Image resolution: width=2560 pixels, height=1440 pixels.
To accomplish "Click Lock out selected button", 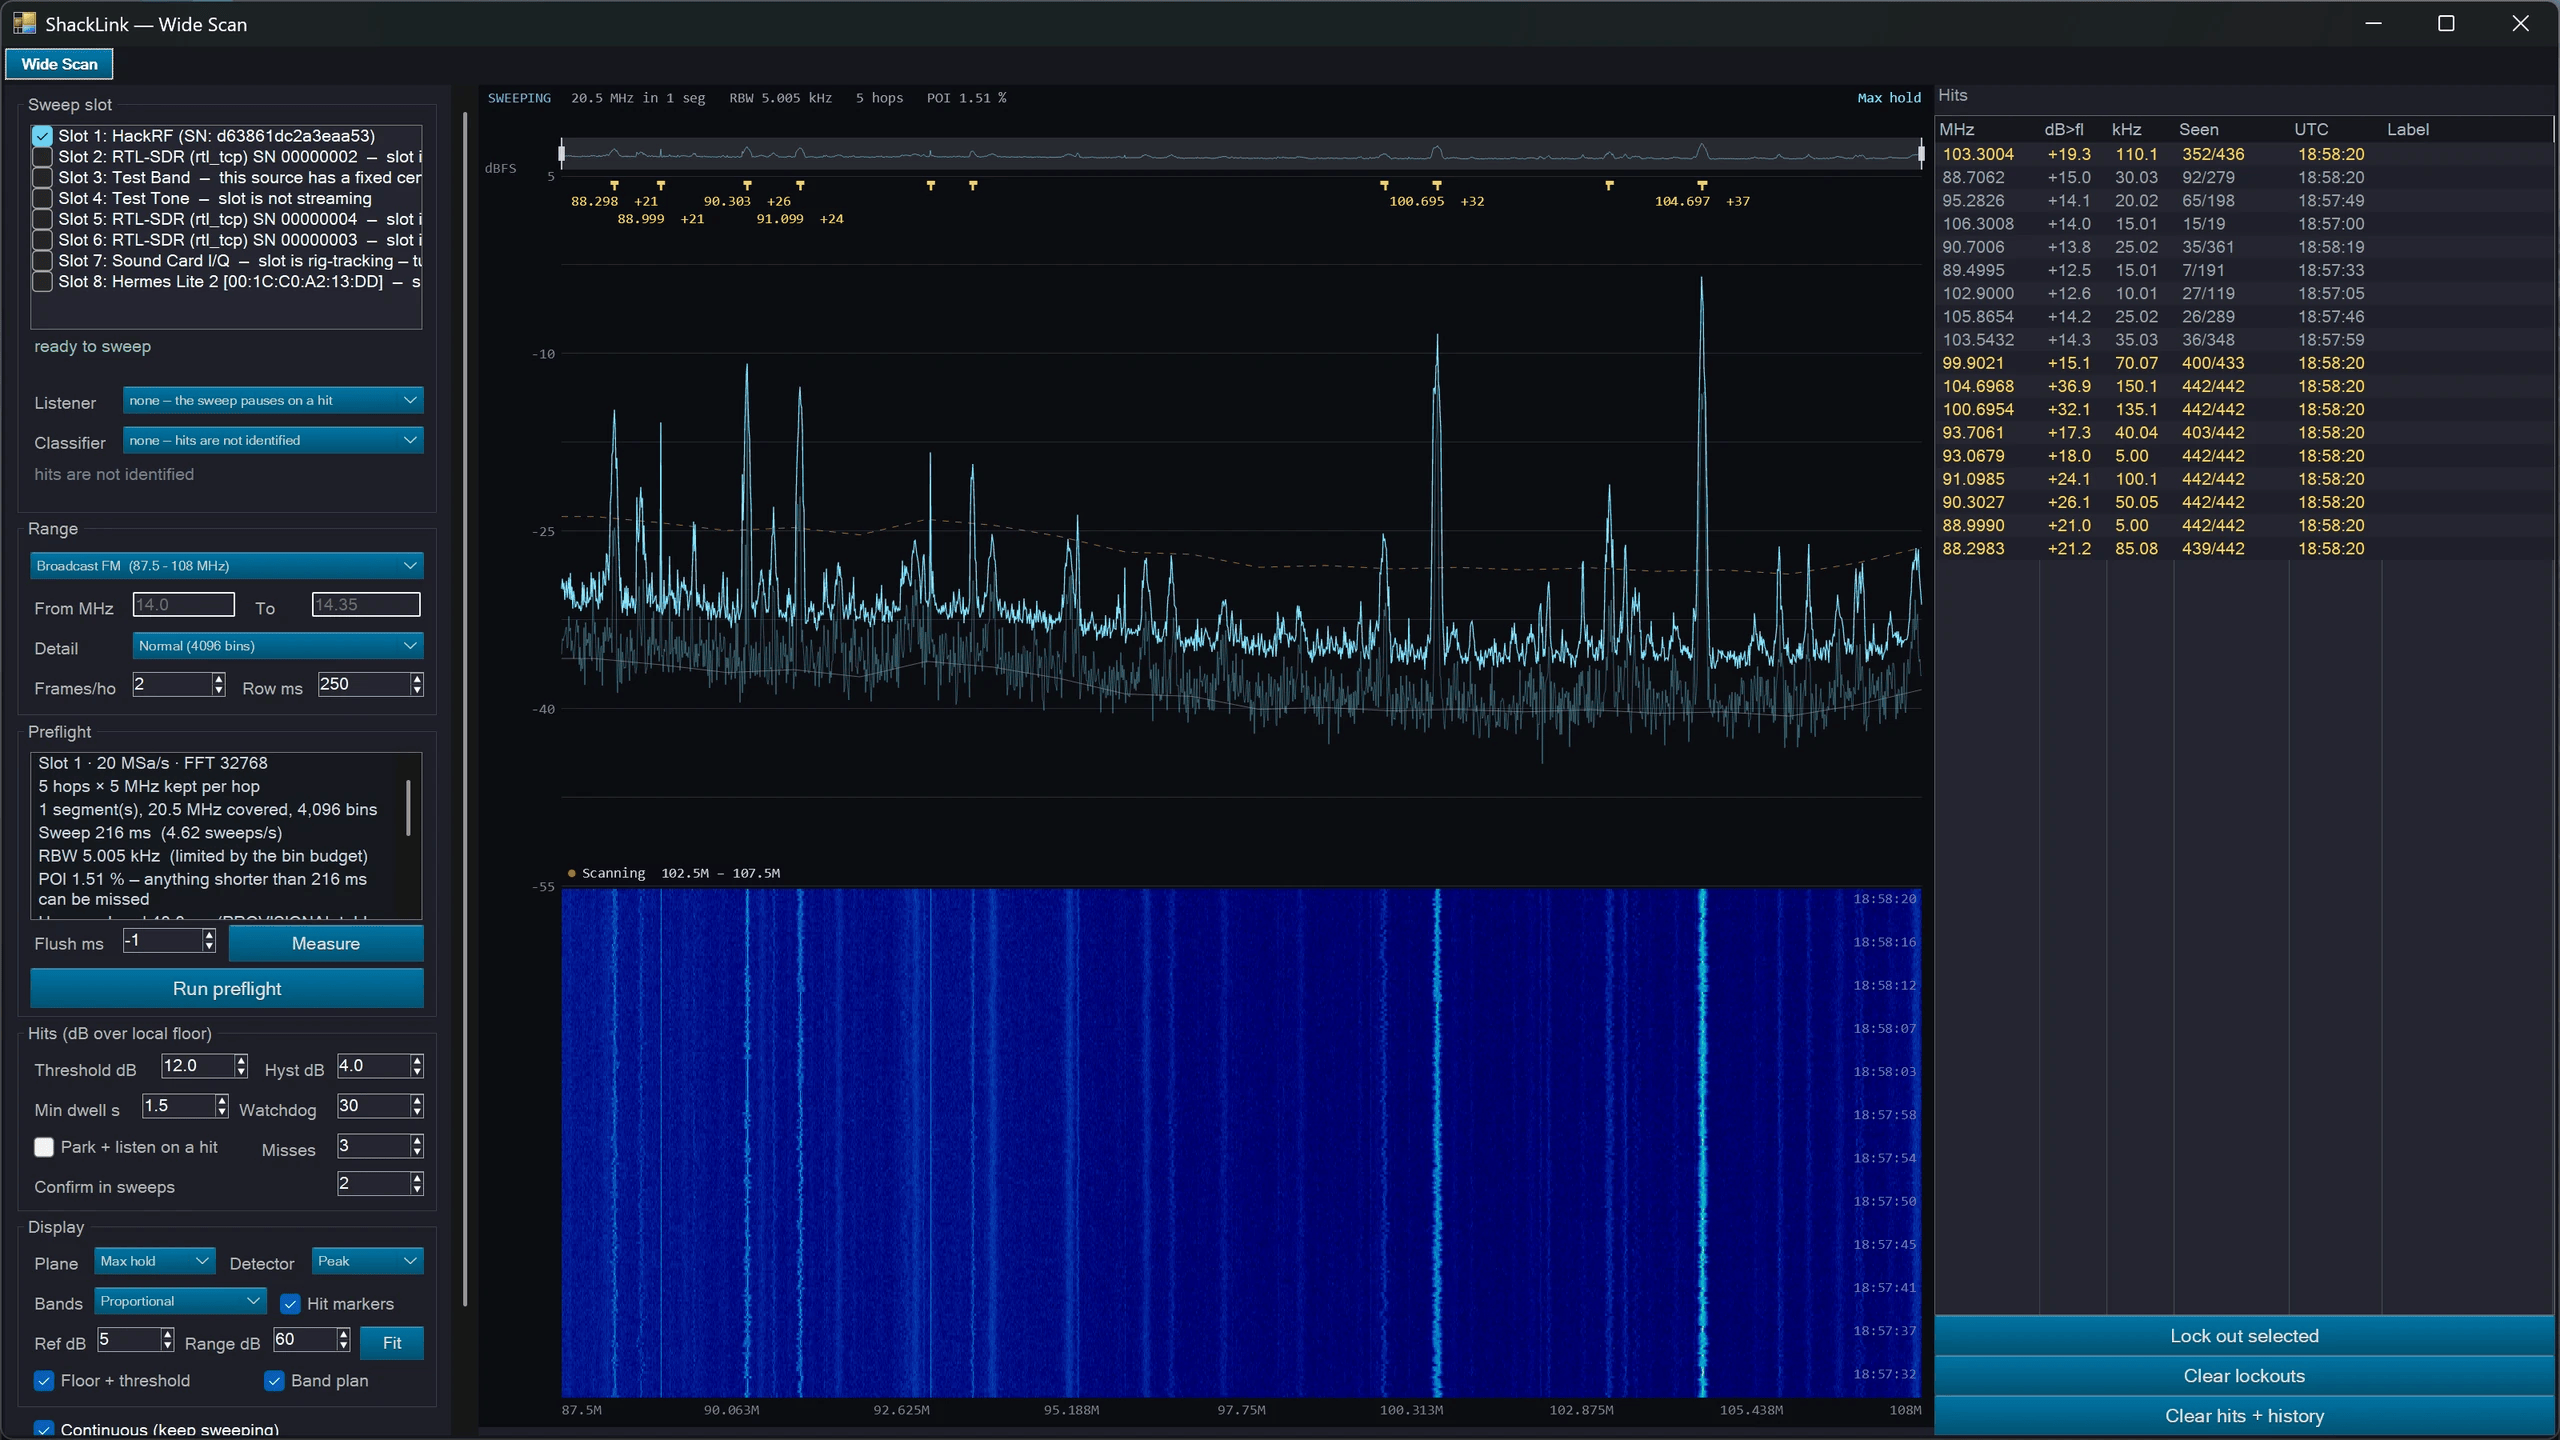I will 2244,1336.
